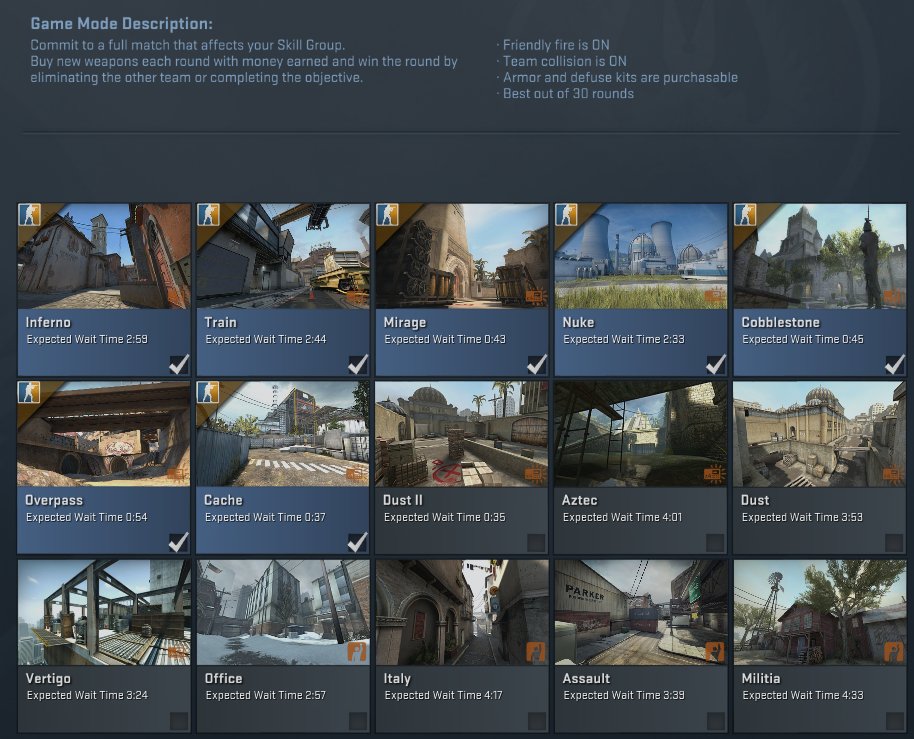Check the Assault map checkbox
This screenshot has width=914, height=739.
coord(715,721)
